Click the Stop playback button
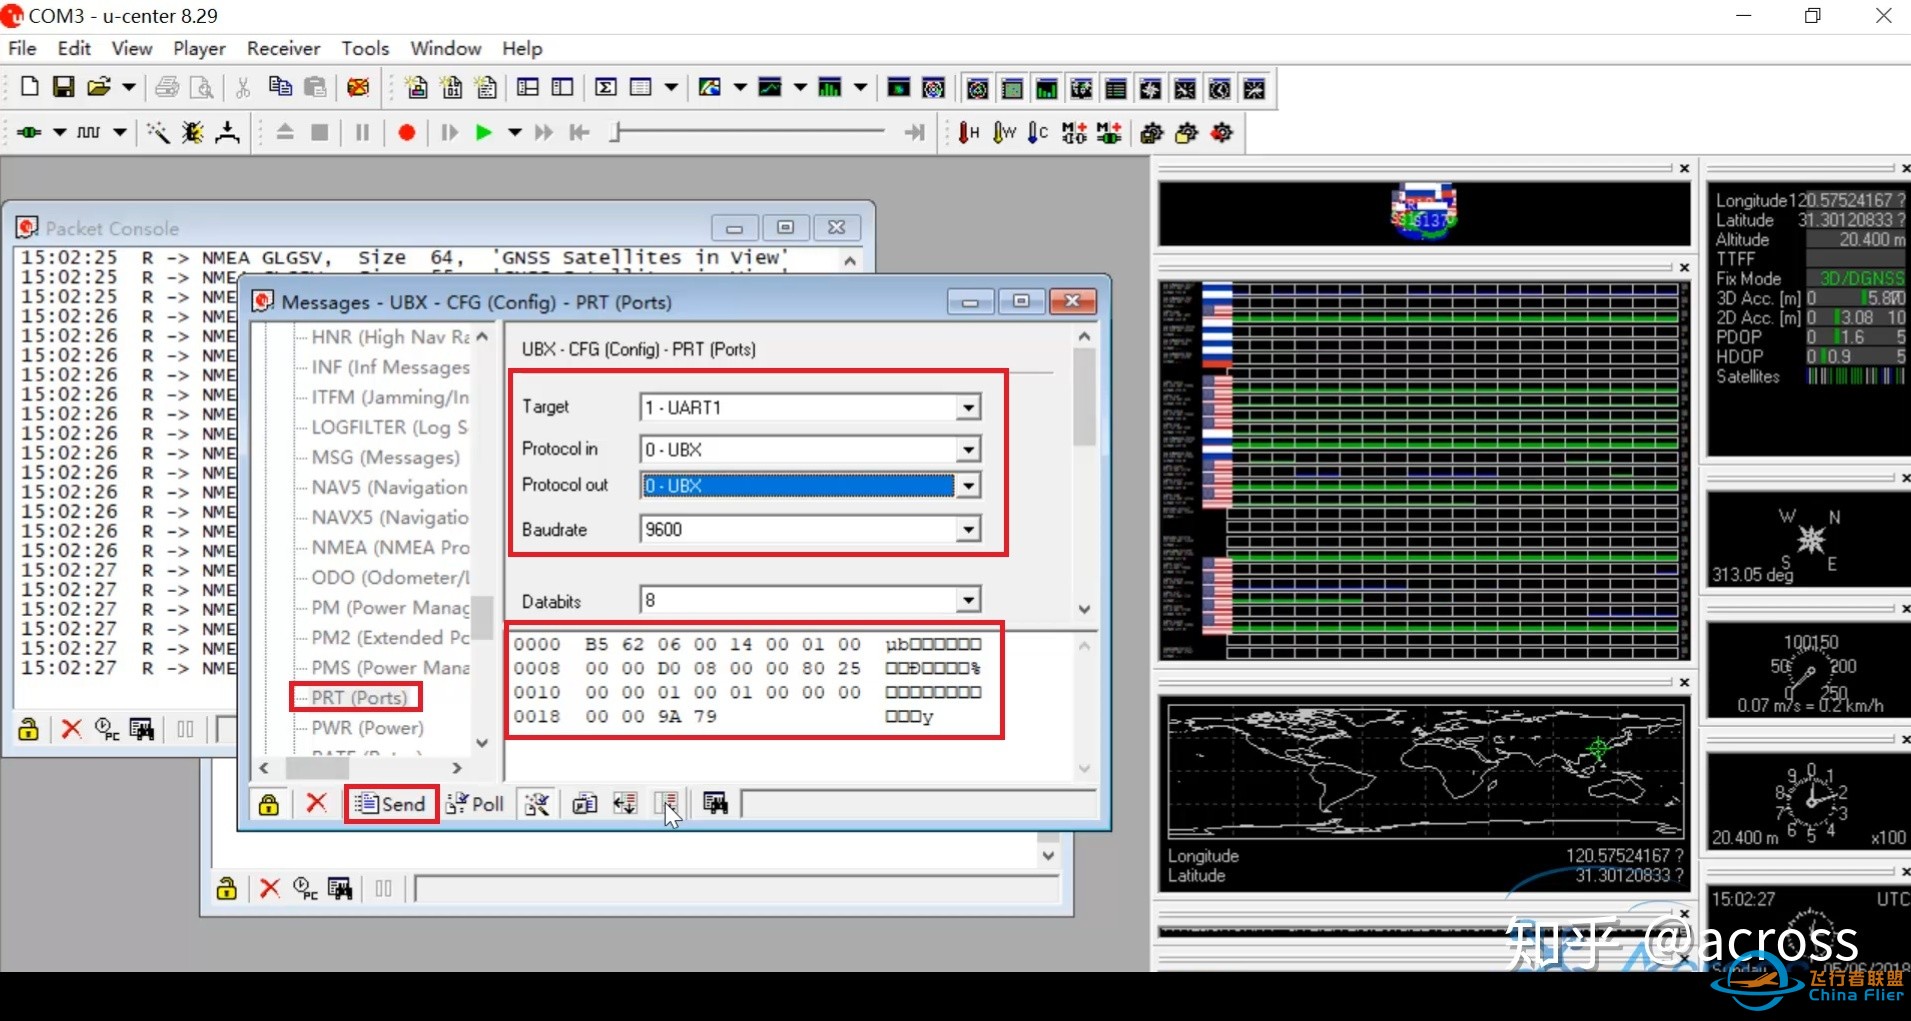Viewport: 1911px width, 1021px height. click(x=320, y=133)
